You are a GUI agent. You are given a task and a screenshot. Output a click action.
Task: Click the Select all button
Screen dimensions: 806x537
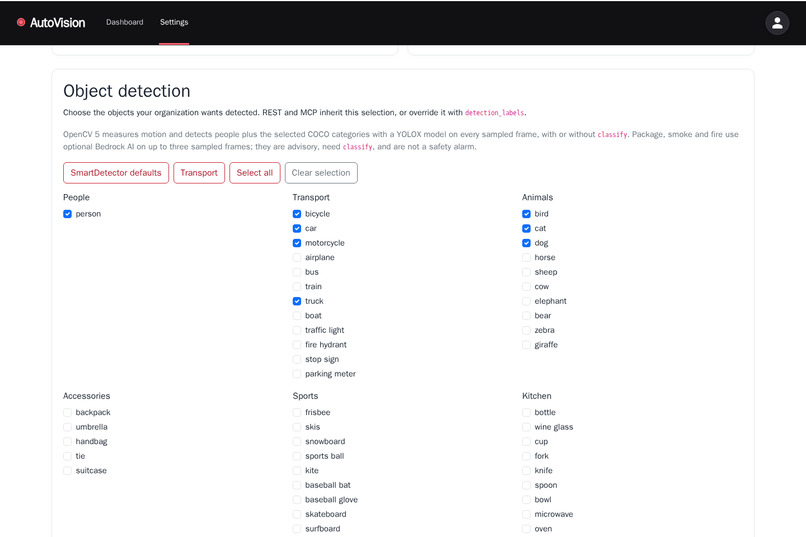254,173
